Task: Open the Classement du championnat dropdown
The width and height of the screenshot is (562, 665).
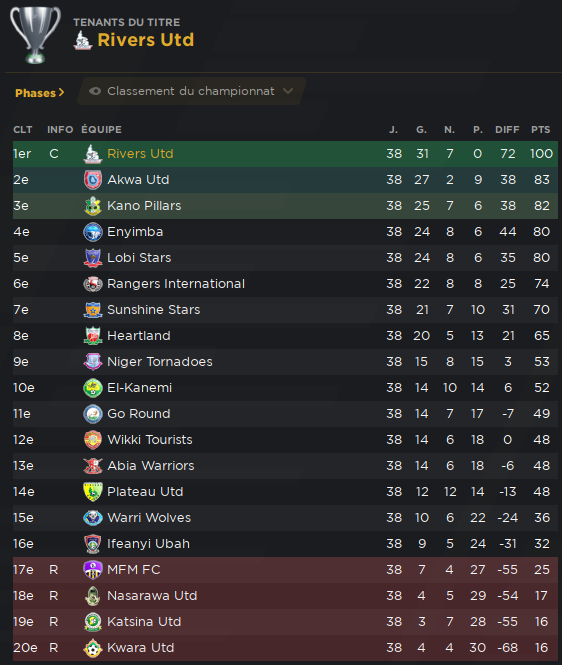Action: coord(192,91)
